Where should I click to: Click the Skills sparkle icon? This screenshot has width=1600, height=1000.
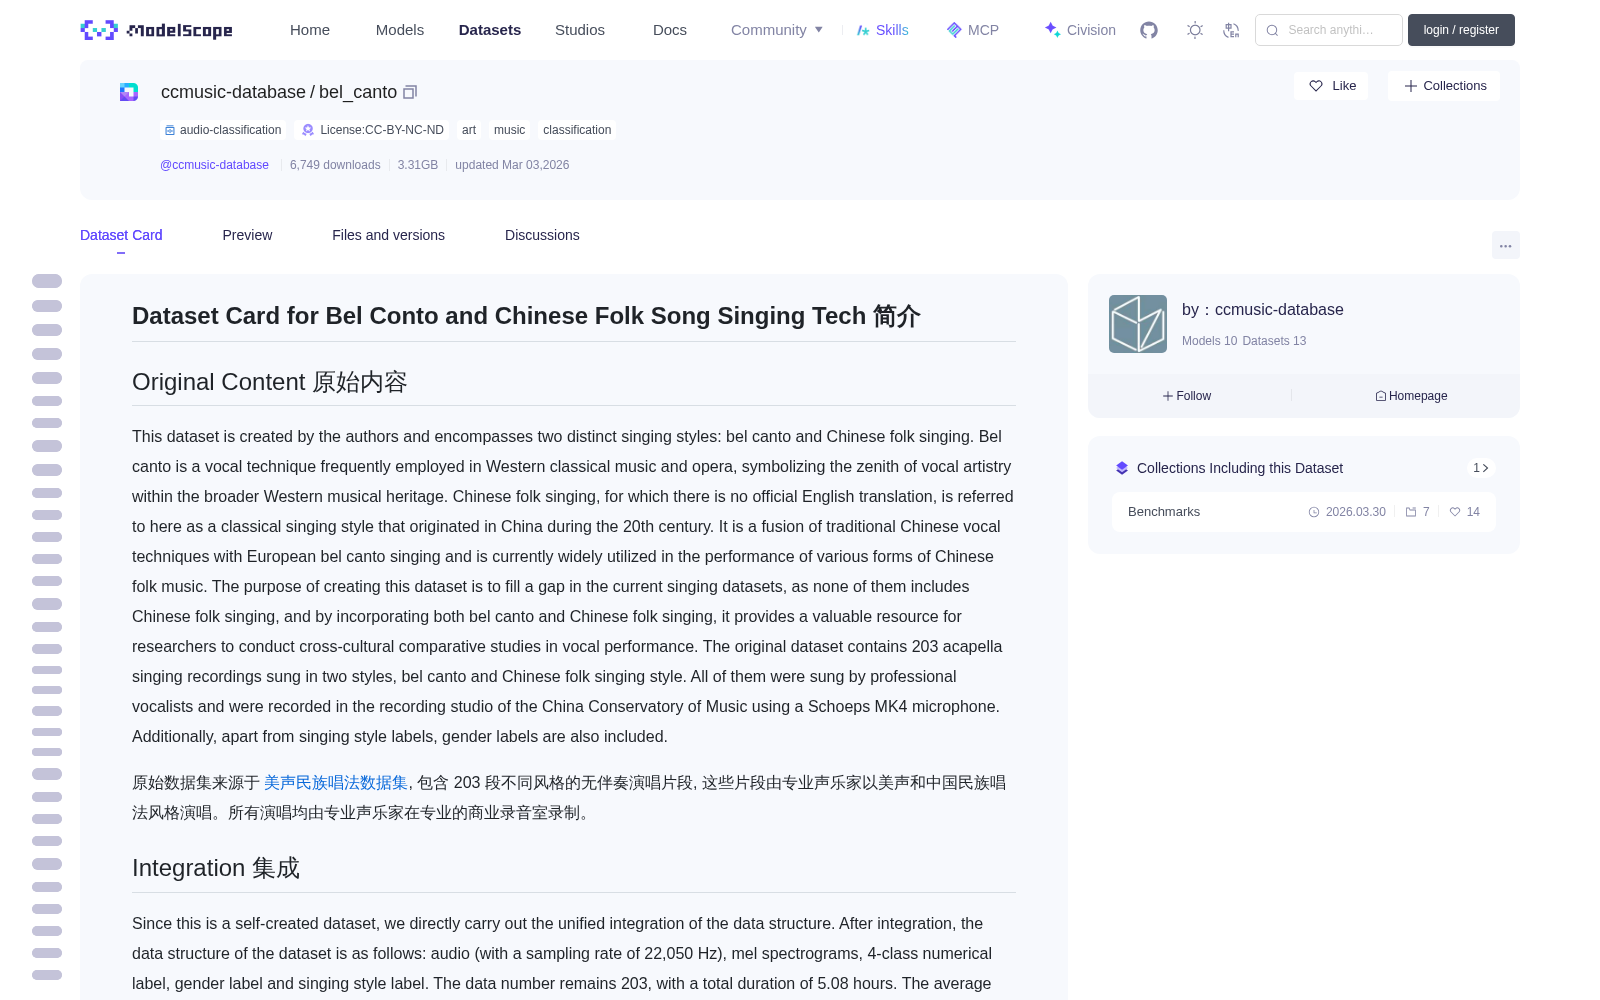coord(863,30)
